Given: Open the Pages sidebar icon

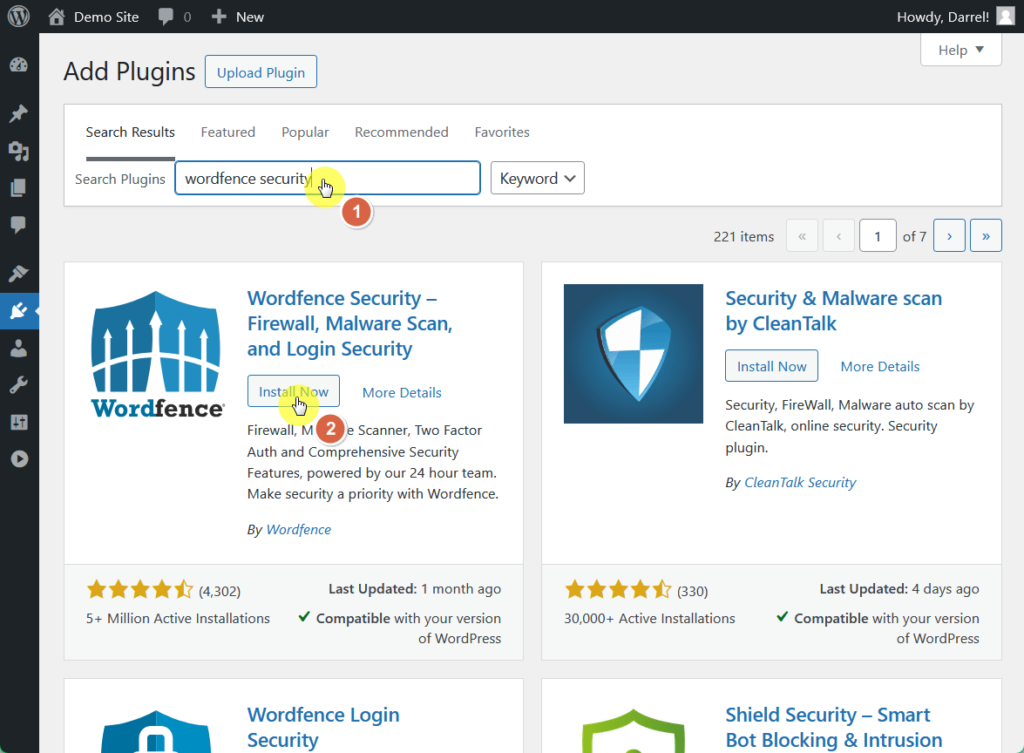Looking at the screenshot, I should pos(18,188).
